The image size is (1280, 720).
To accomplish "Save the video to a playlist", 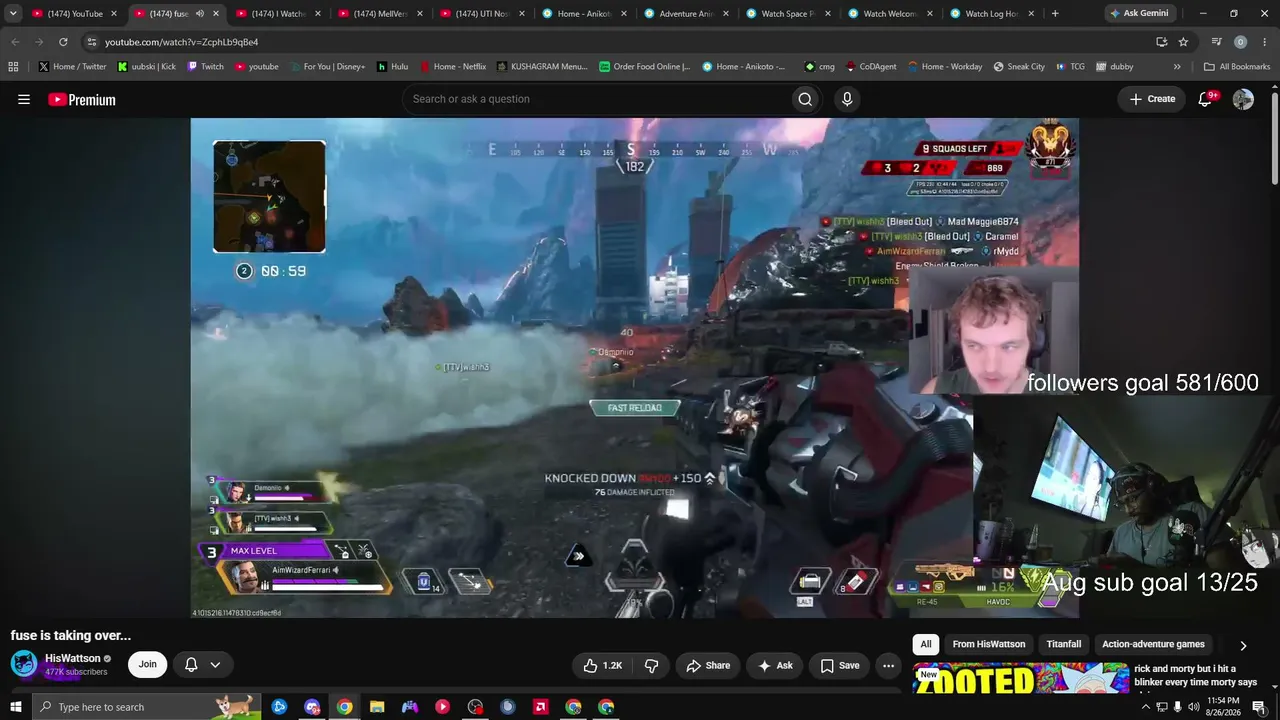I will click(x=840, y=665).
